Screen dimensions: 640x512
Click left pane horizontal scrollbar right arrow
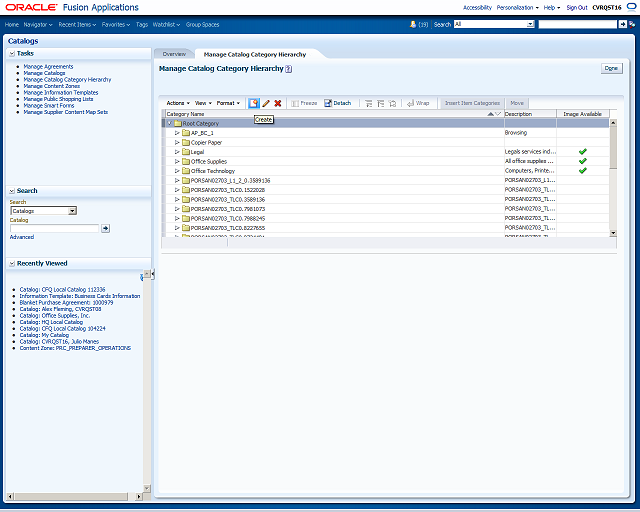click(139, 496)
